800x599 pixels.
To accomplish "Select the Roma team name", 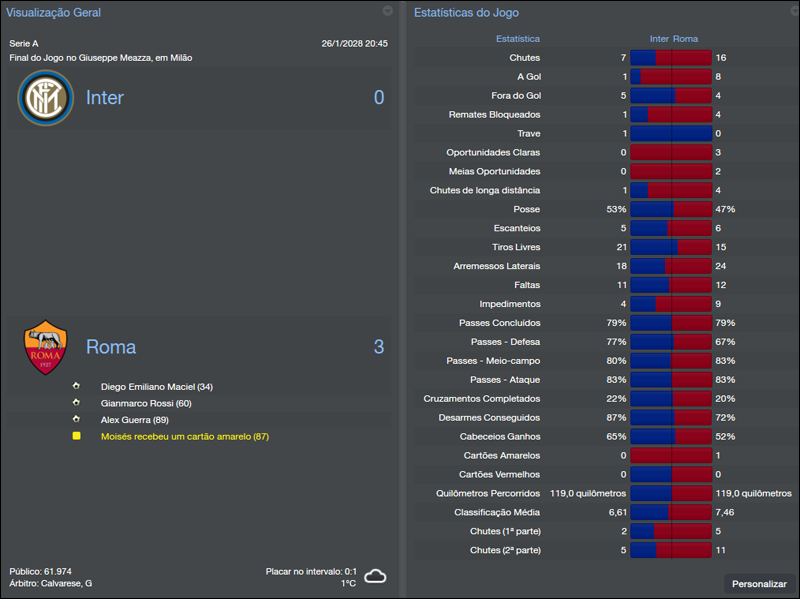I will 110,346.
